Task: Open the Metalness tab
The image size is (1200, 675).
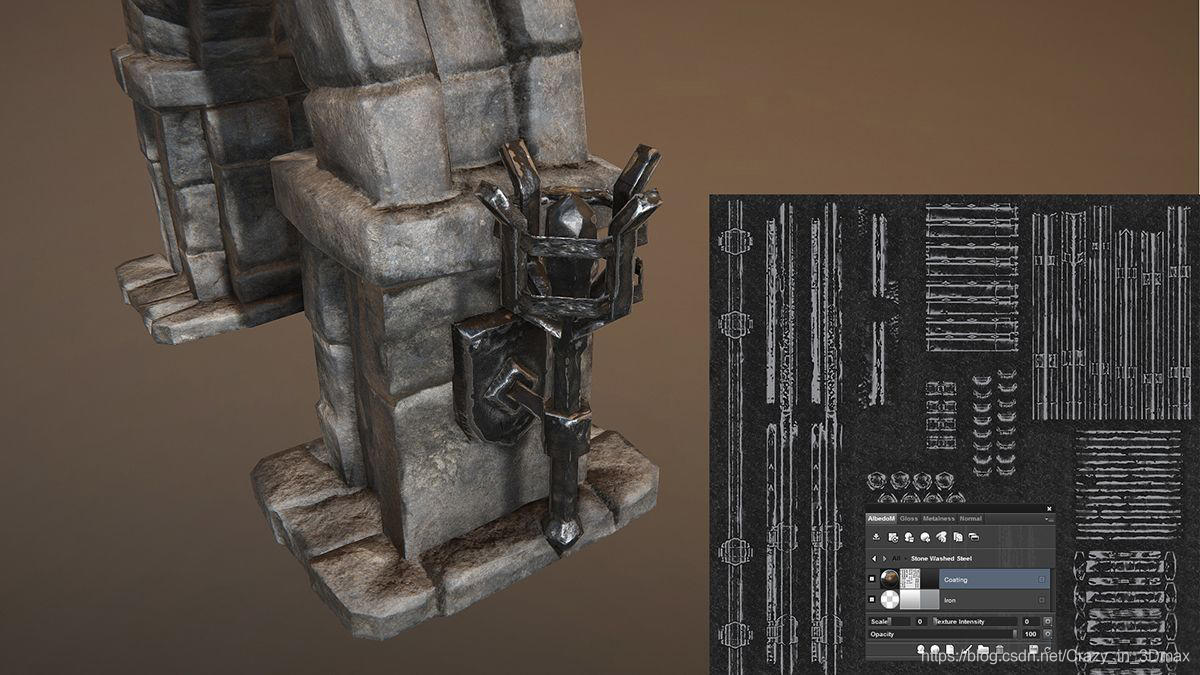Action: (x=939, y=518)
